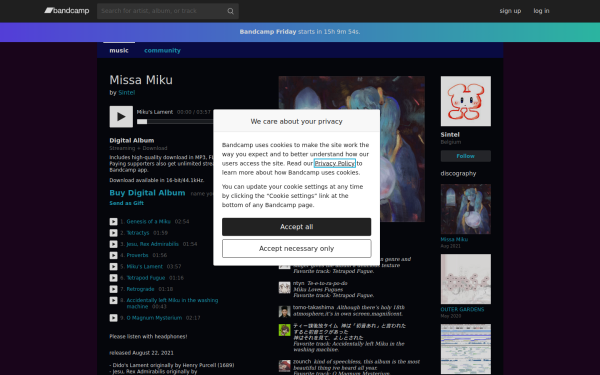Click Accept necessary only button
The width and height of the screenshot is (600, 375).
(297, 249)
